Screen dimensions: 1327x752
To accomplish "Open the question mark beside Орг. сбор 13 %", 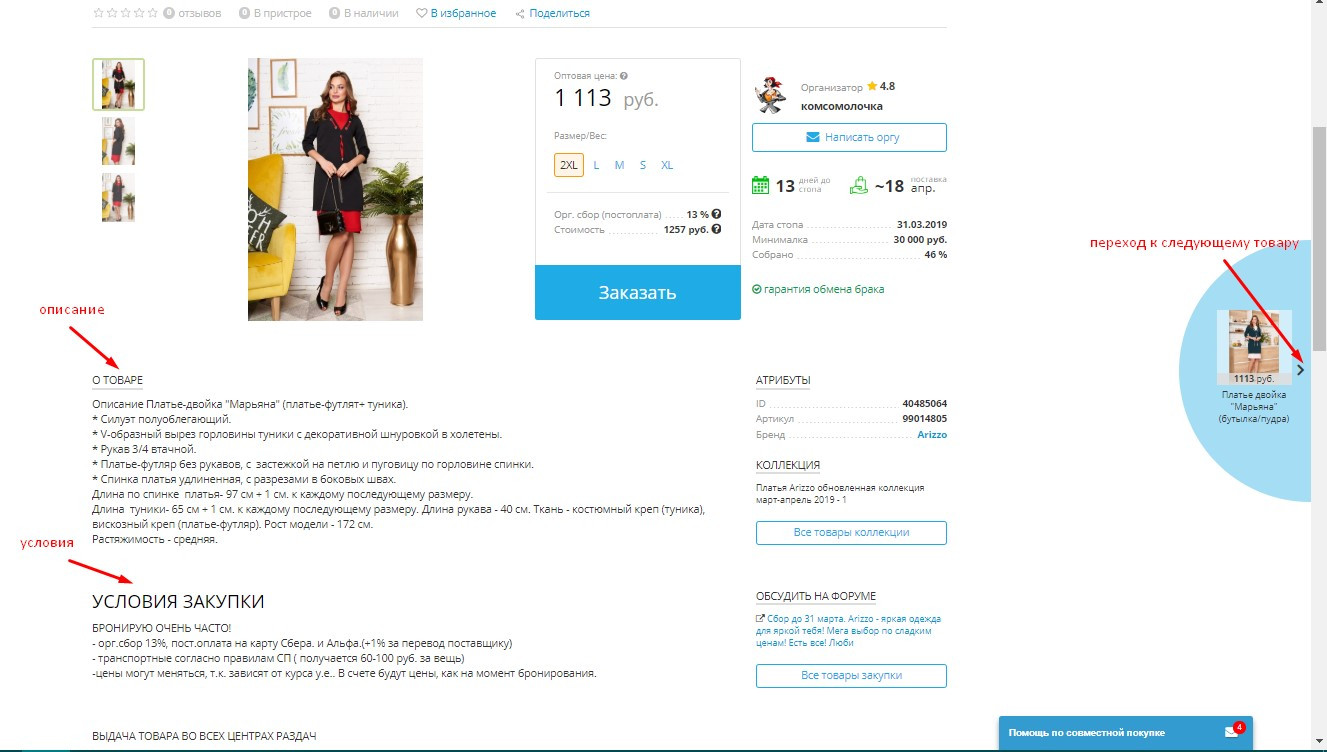I will (x=717, y=214).
